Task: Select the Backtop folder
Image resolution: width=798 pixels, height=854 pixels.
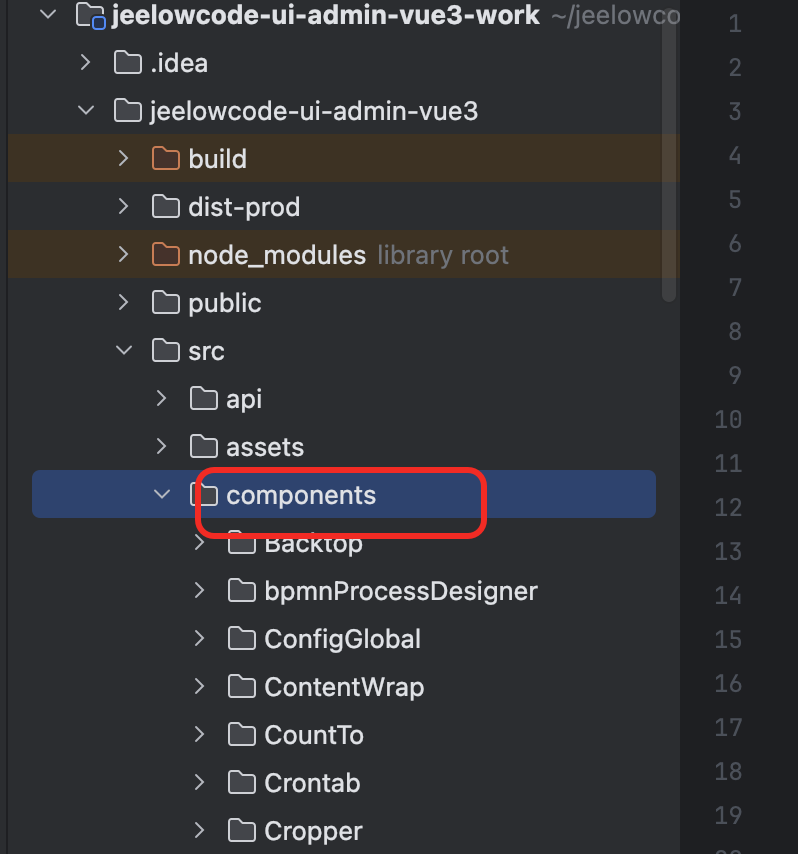Action: pos(313,546)
